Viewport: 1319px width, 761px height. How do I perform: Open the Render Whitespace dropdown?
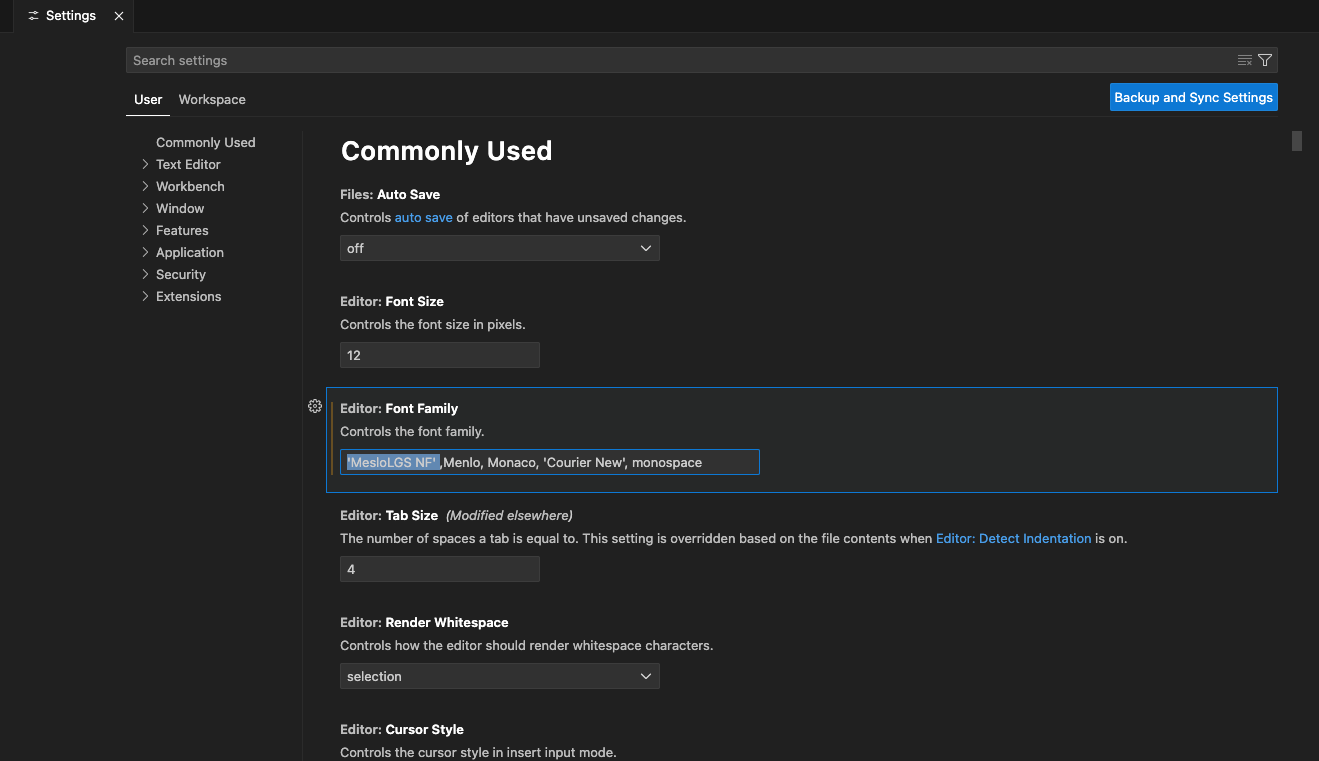coord(500,676)
